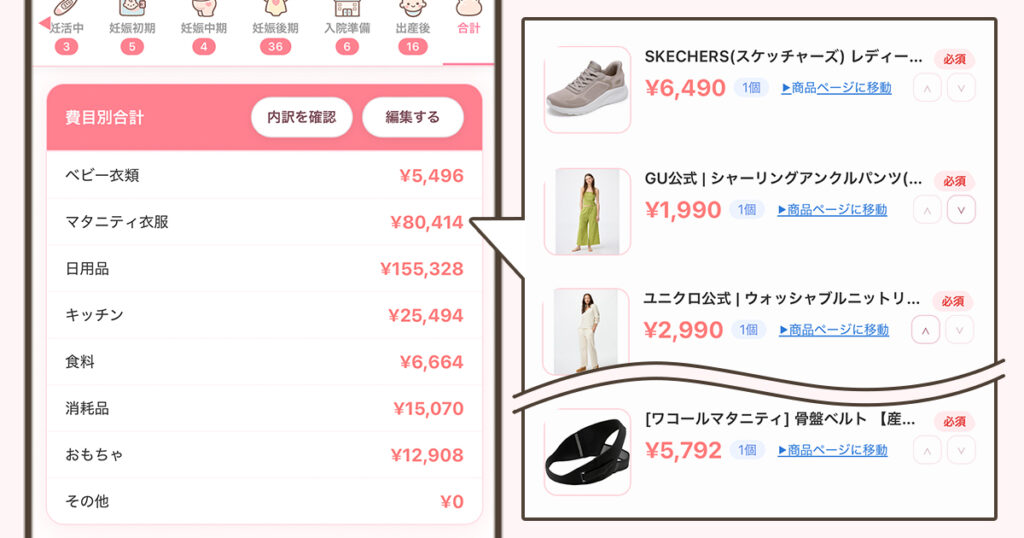Select the マタニティ衣服 total row
Viewport: 1024px width, 538px height.
coord(264,222)
